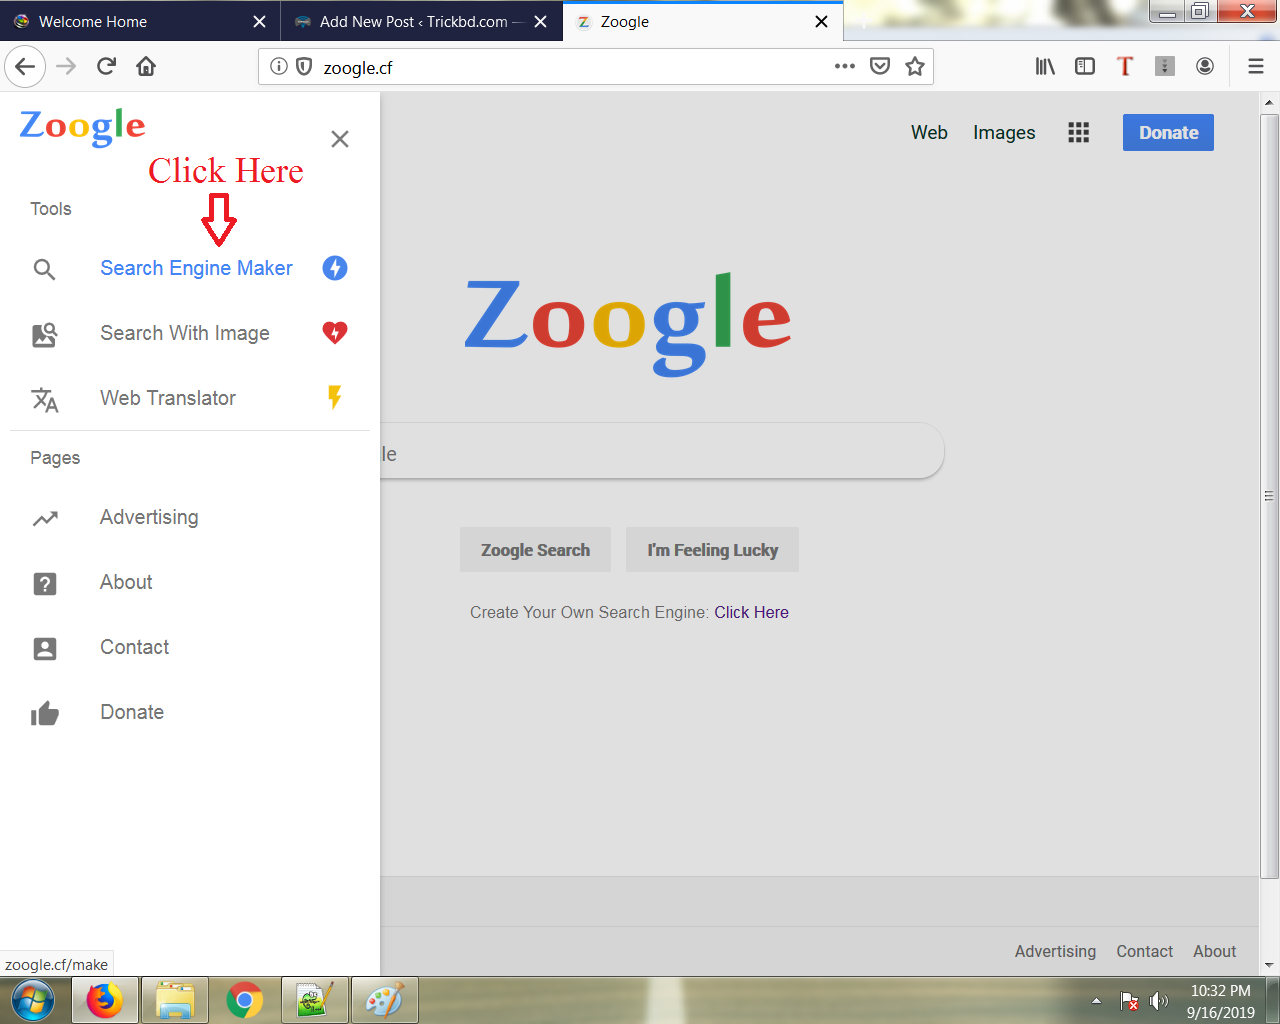Screen dimensions: 1280x1024
Task: Click the red heart badge icon
Action: pyautogui.click(x=335, y=332)
